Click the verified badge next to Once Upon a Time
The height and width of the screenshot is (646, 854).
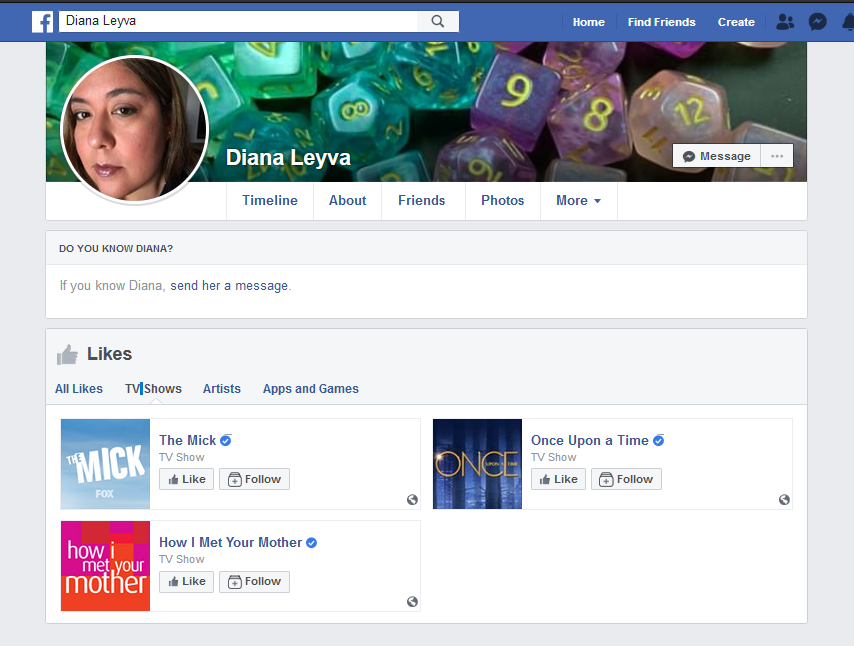click(x=658, y=440)
